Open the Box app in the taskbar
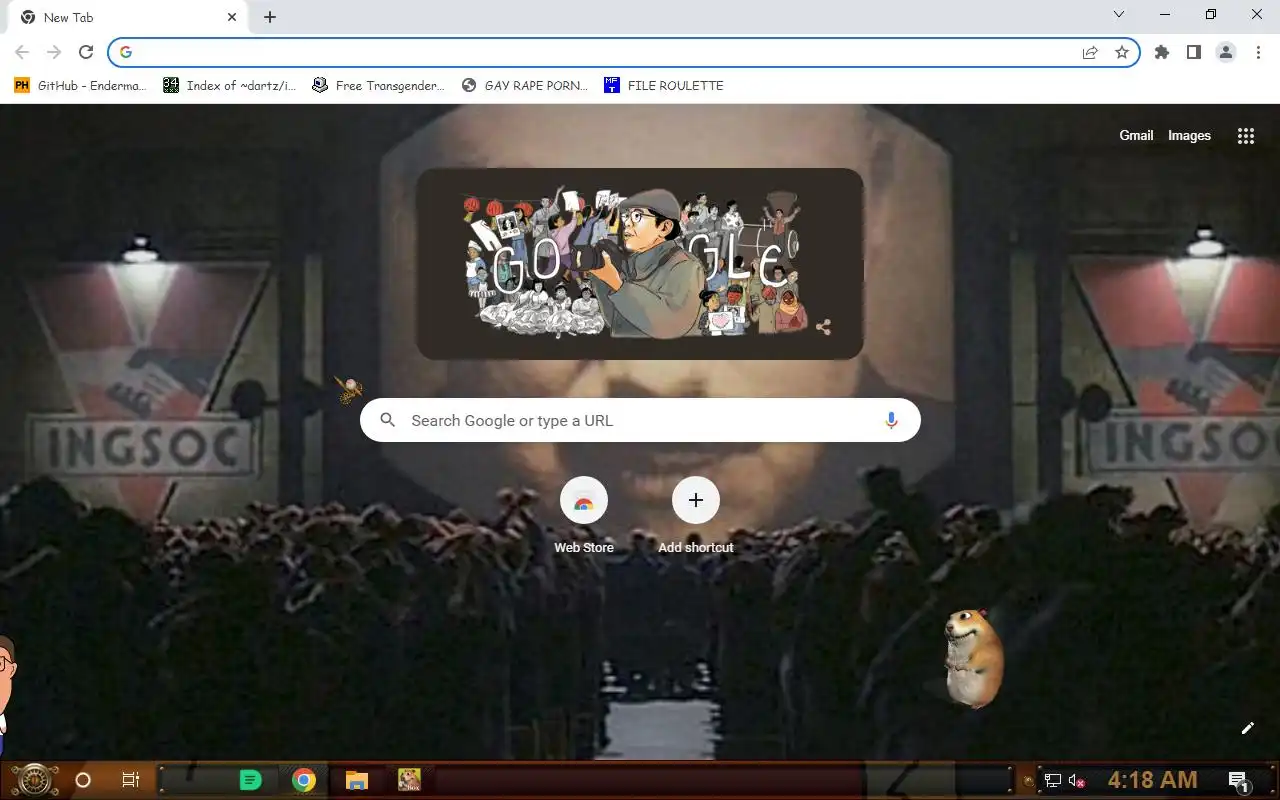 tap(409, 780)
